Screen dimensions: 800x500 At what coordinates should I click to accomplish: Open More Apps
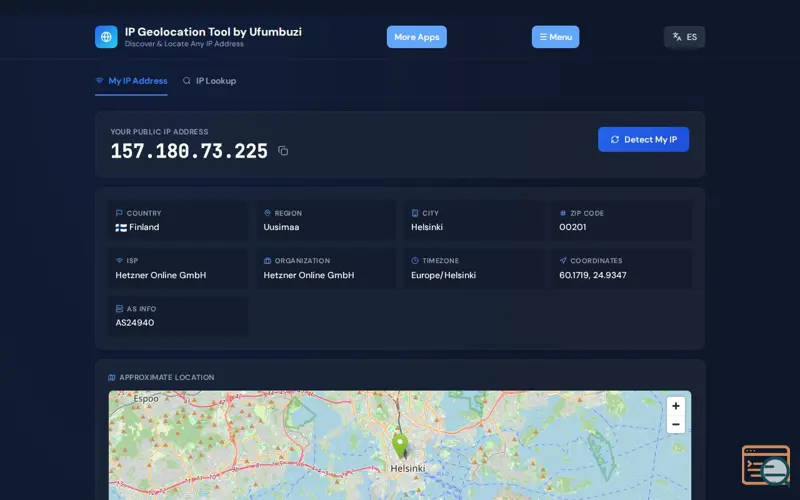tap(416, 37)
